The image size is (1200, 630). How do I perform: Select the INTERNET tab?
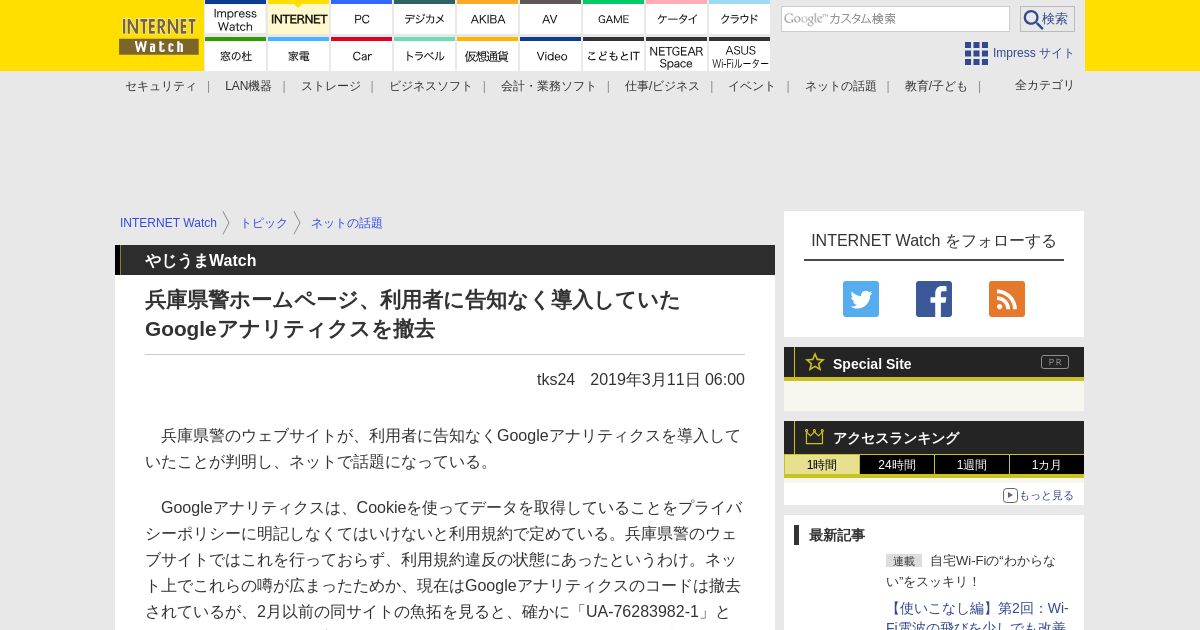click(298, 18)
